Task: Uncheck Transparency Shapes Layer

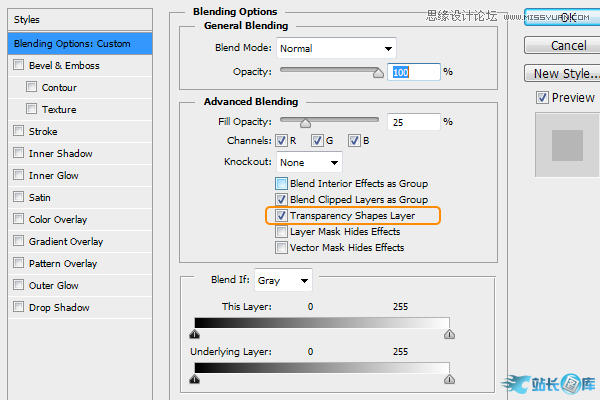Action: (x=282, y=215)
